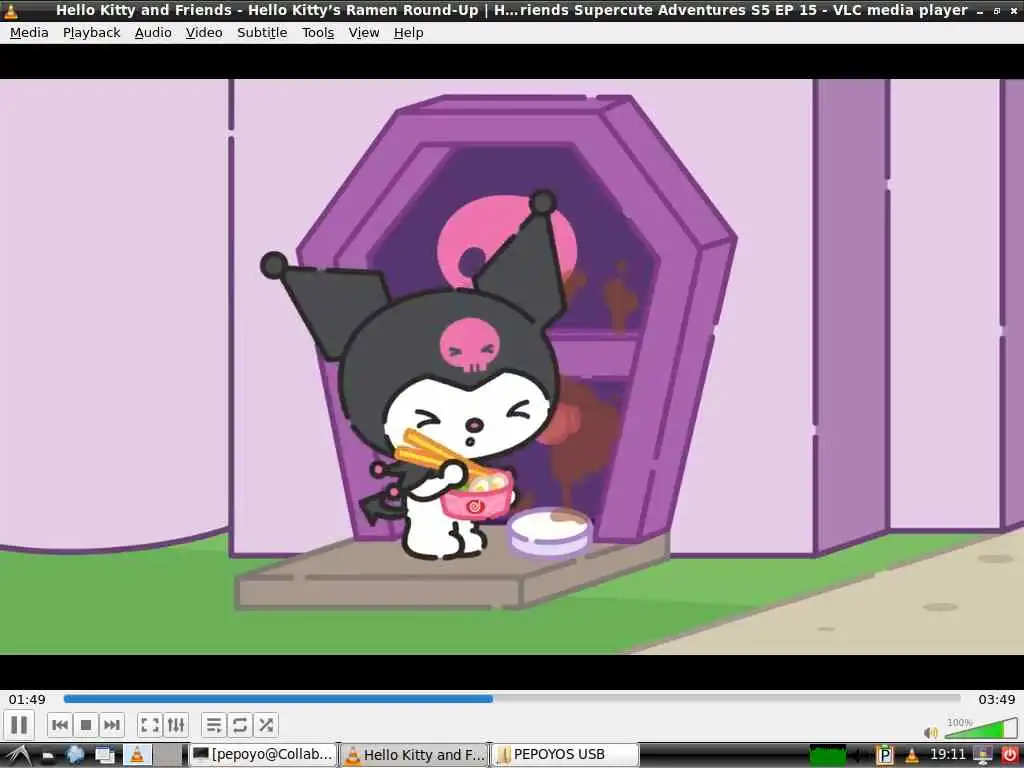Screen dimensions: 1024x768
Task: Open the Media menu
Action: pyautogui.click(x=29, y=33)
